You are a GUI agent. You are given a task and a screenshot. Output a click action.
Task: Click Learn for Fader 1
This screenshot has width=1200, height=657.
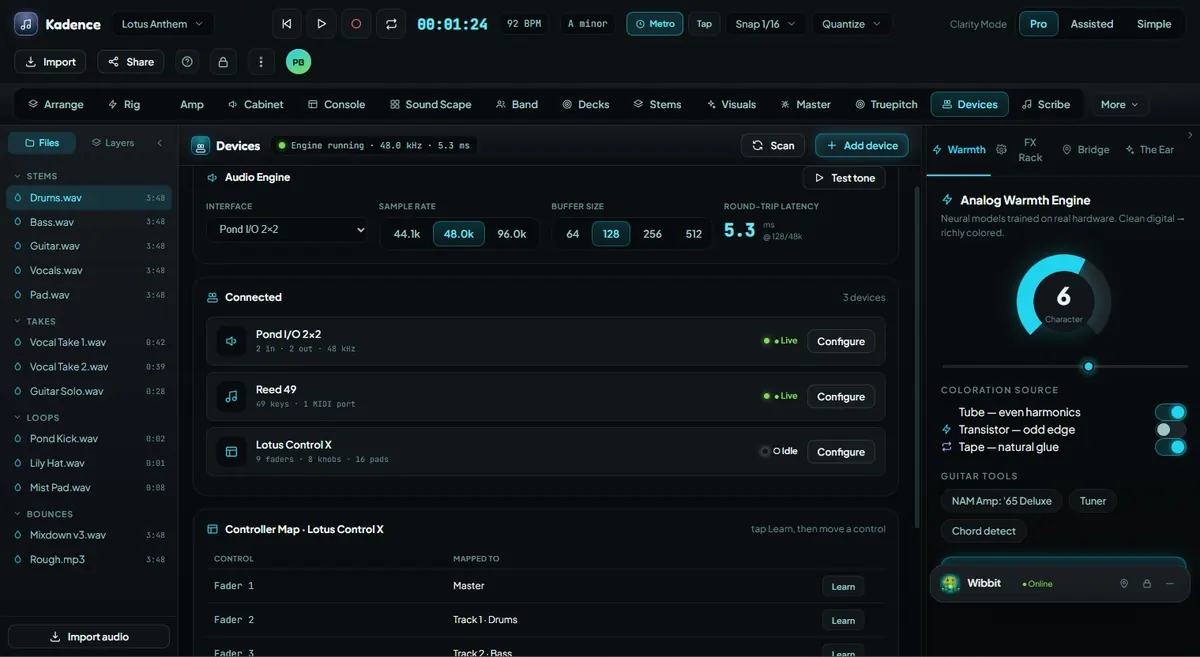coord(843,587)
